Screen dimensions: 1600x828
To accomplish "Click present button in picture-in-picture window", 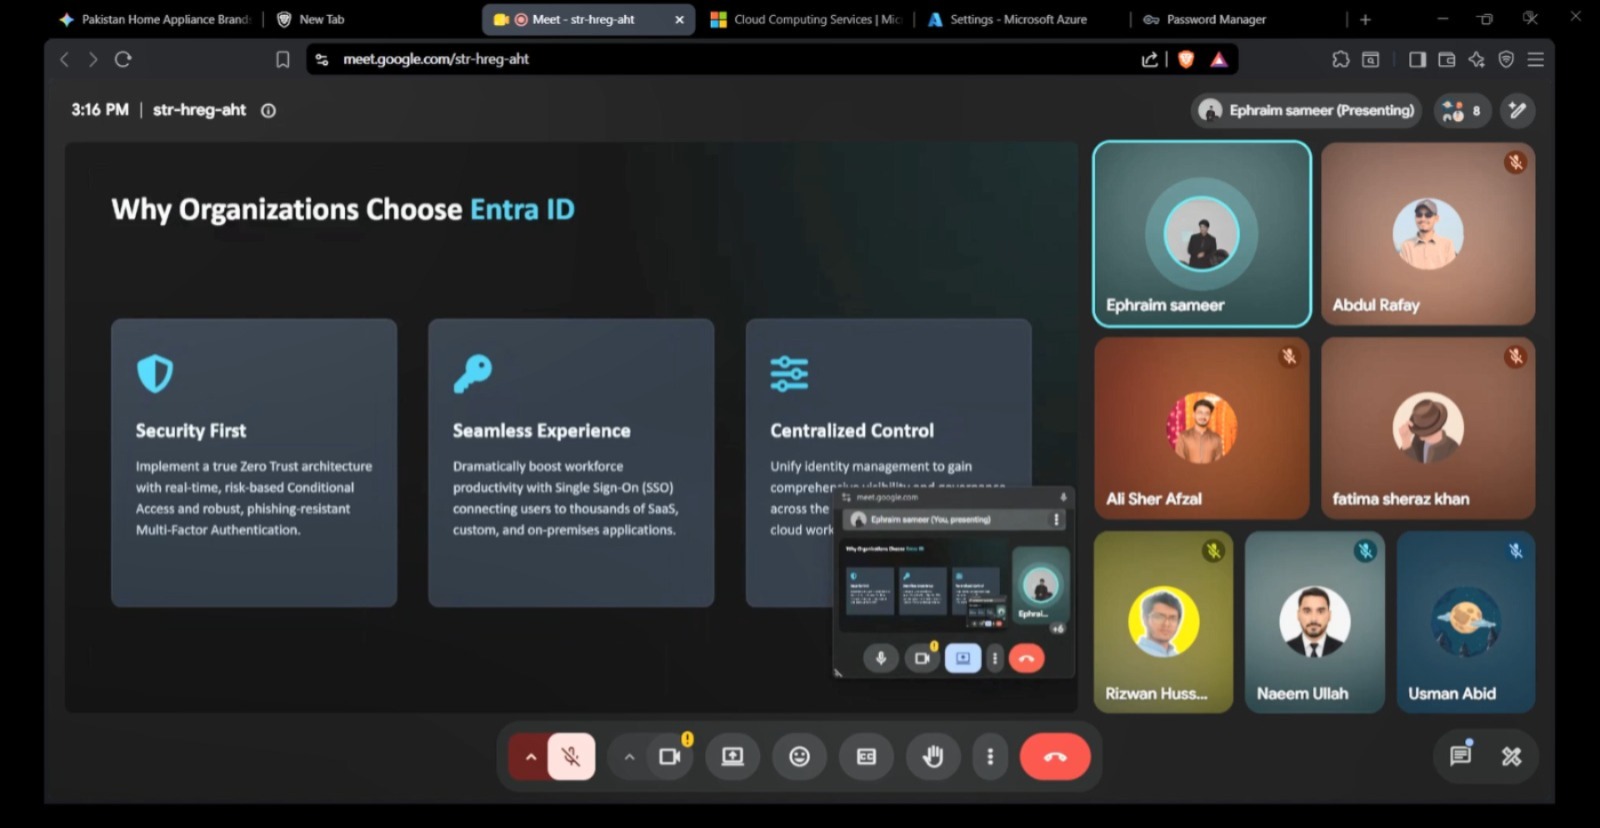I will [x=963, y=658].
